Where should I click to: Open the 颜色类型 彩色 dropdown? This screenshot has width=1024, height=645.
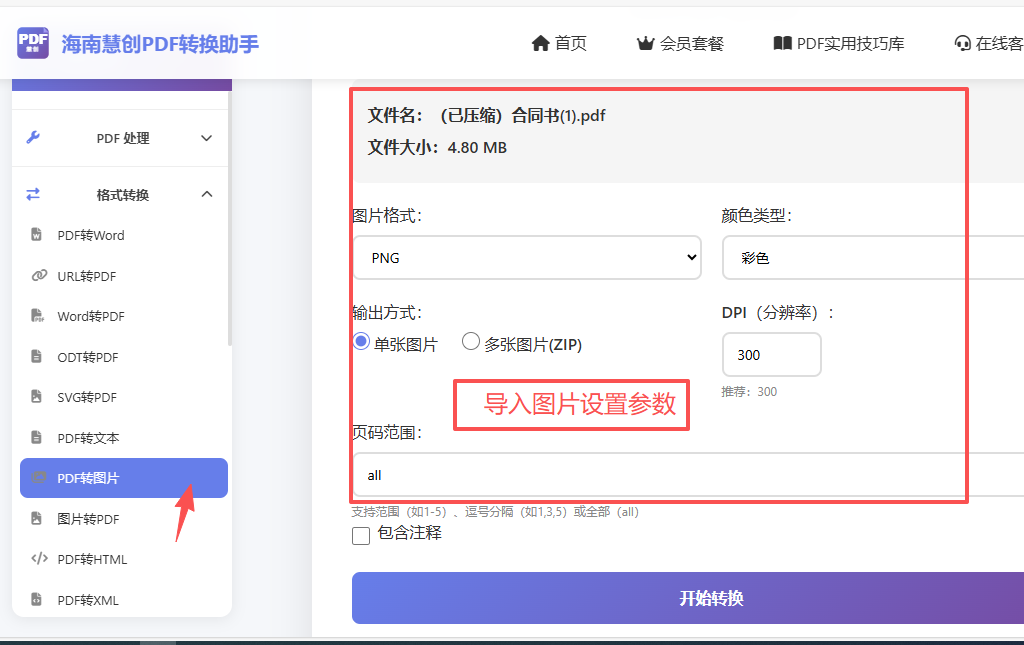(x=873, y=257)
